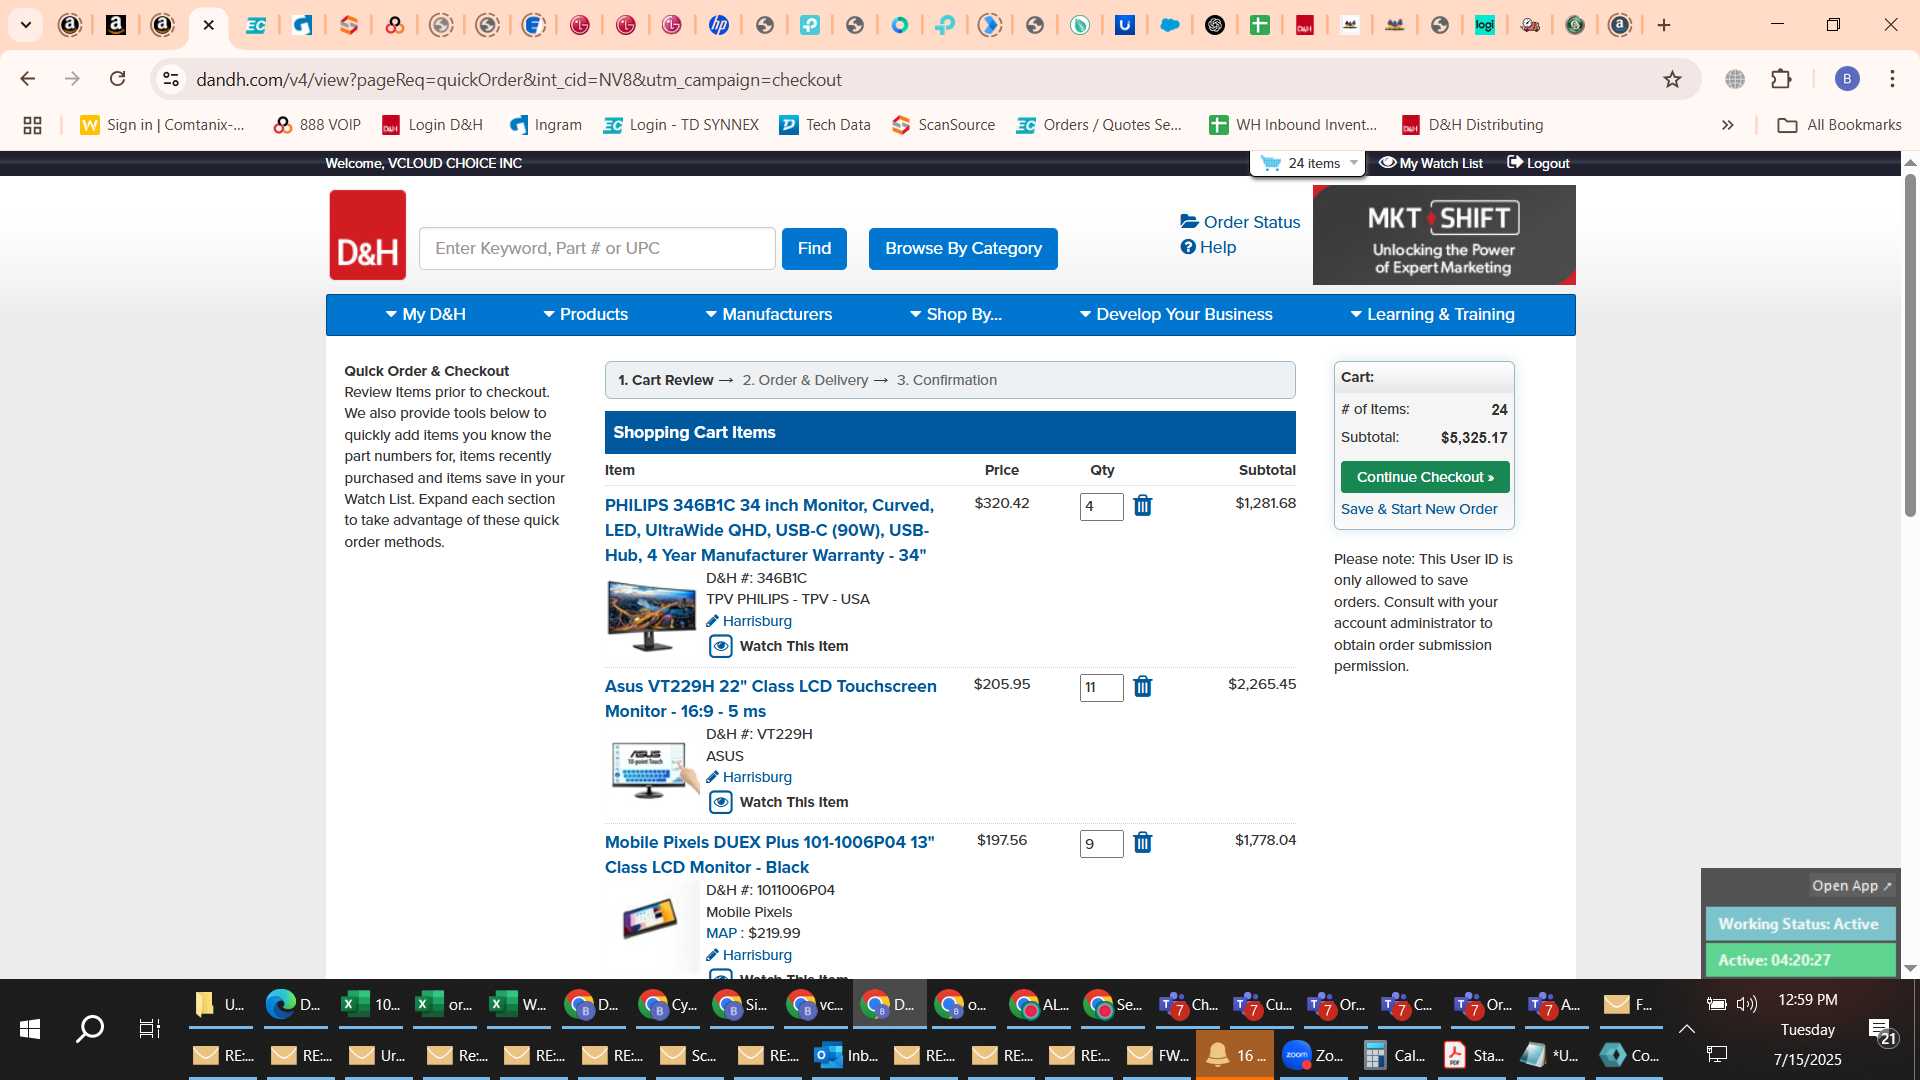1920x1080 pixels.
Task: Toggle Watch This Item for Asus VT229H
Action: coord(779,802)
